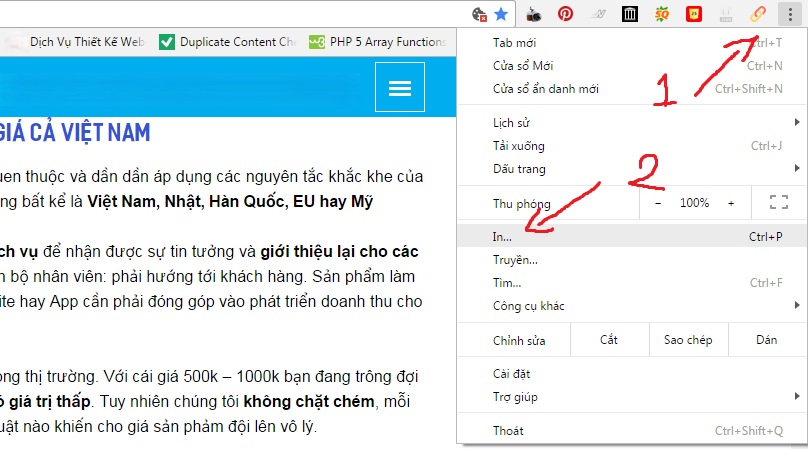This screenshot has height=449, width=808.
Task: Click the Dán paste button
Action: pos(767,340)
